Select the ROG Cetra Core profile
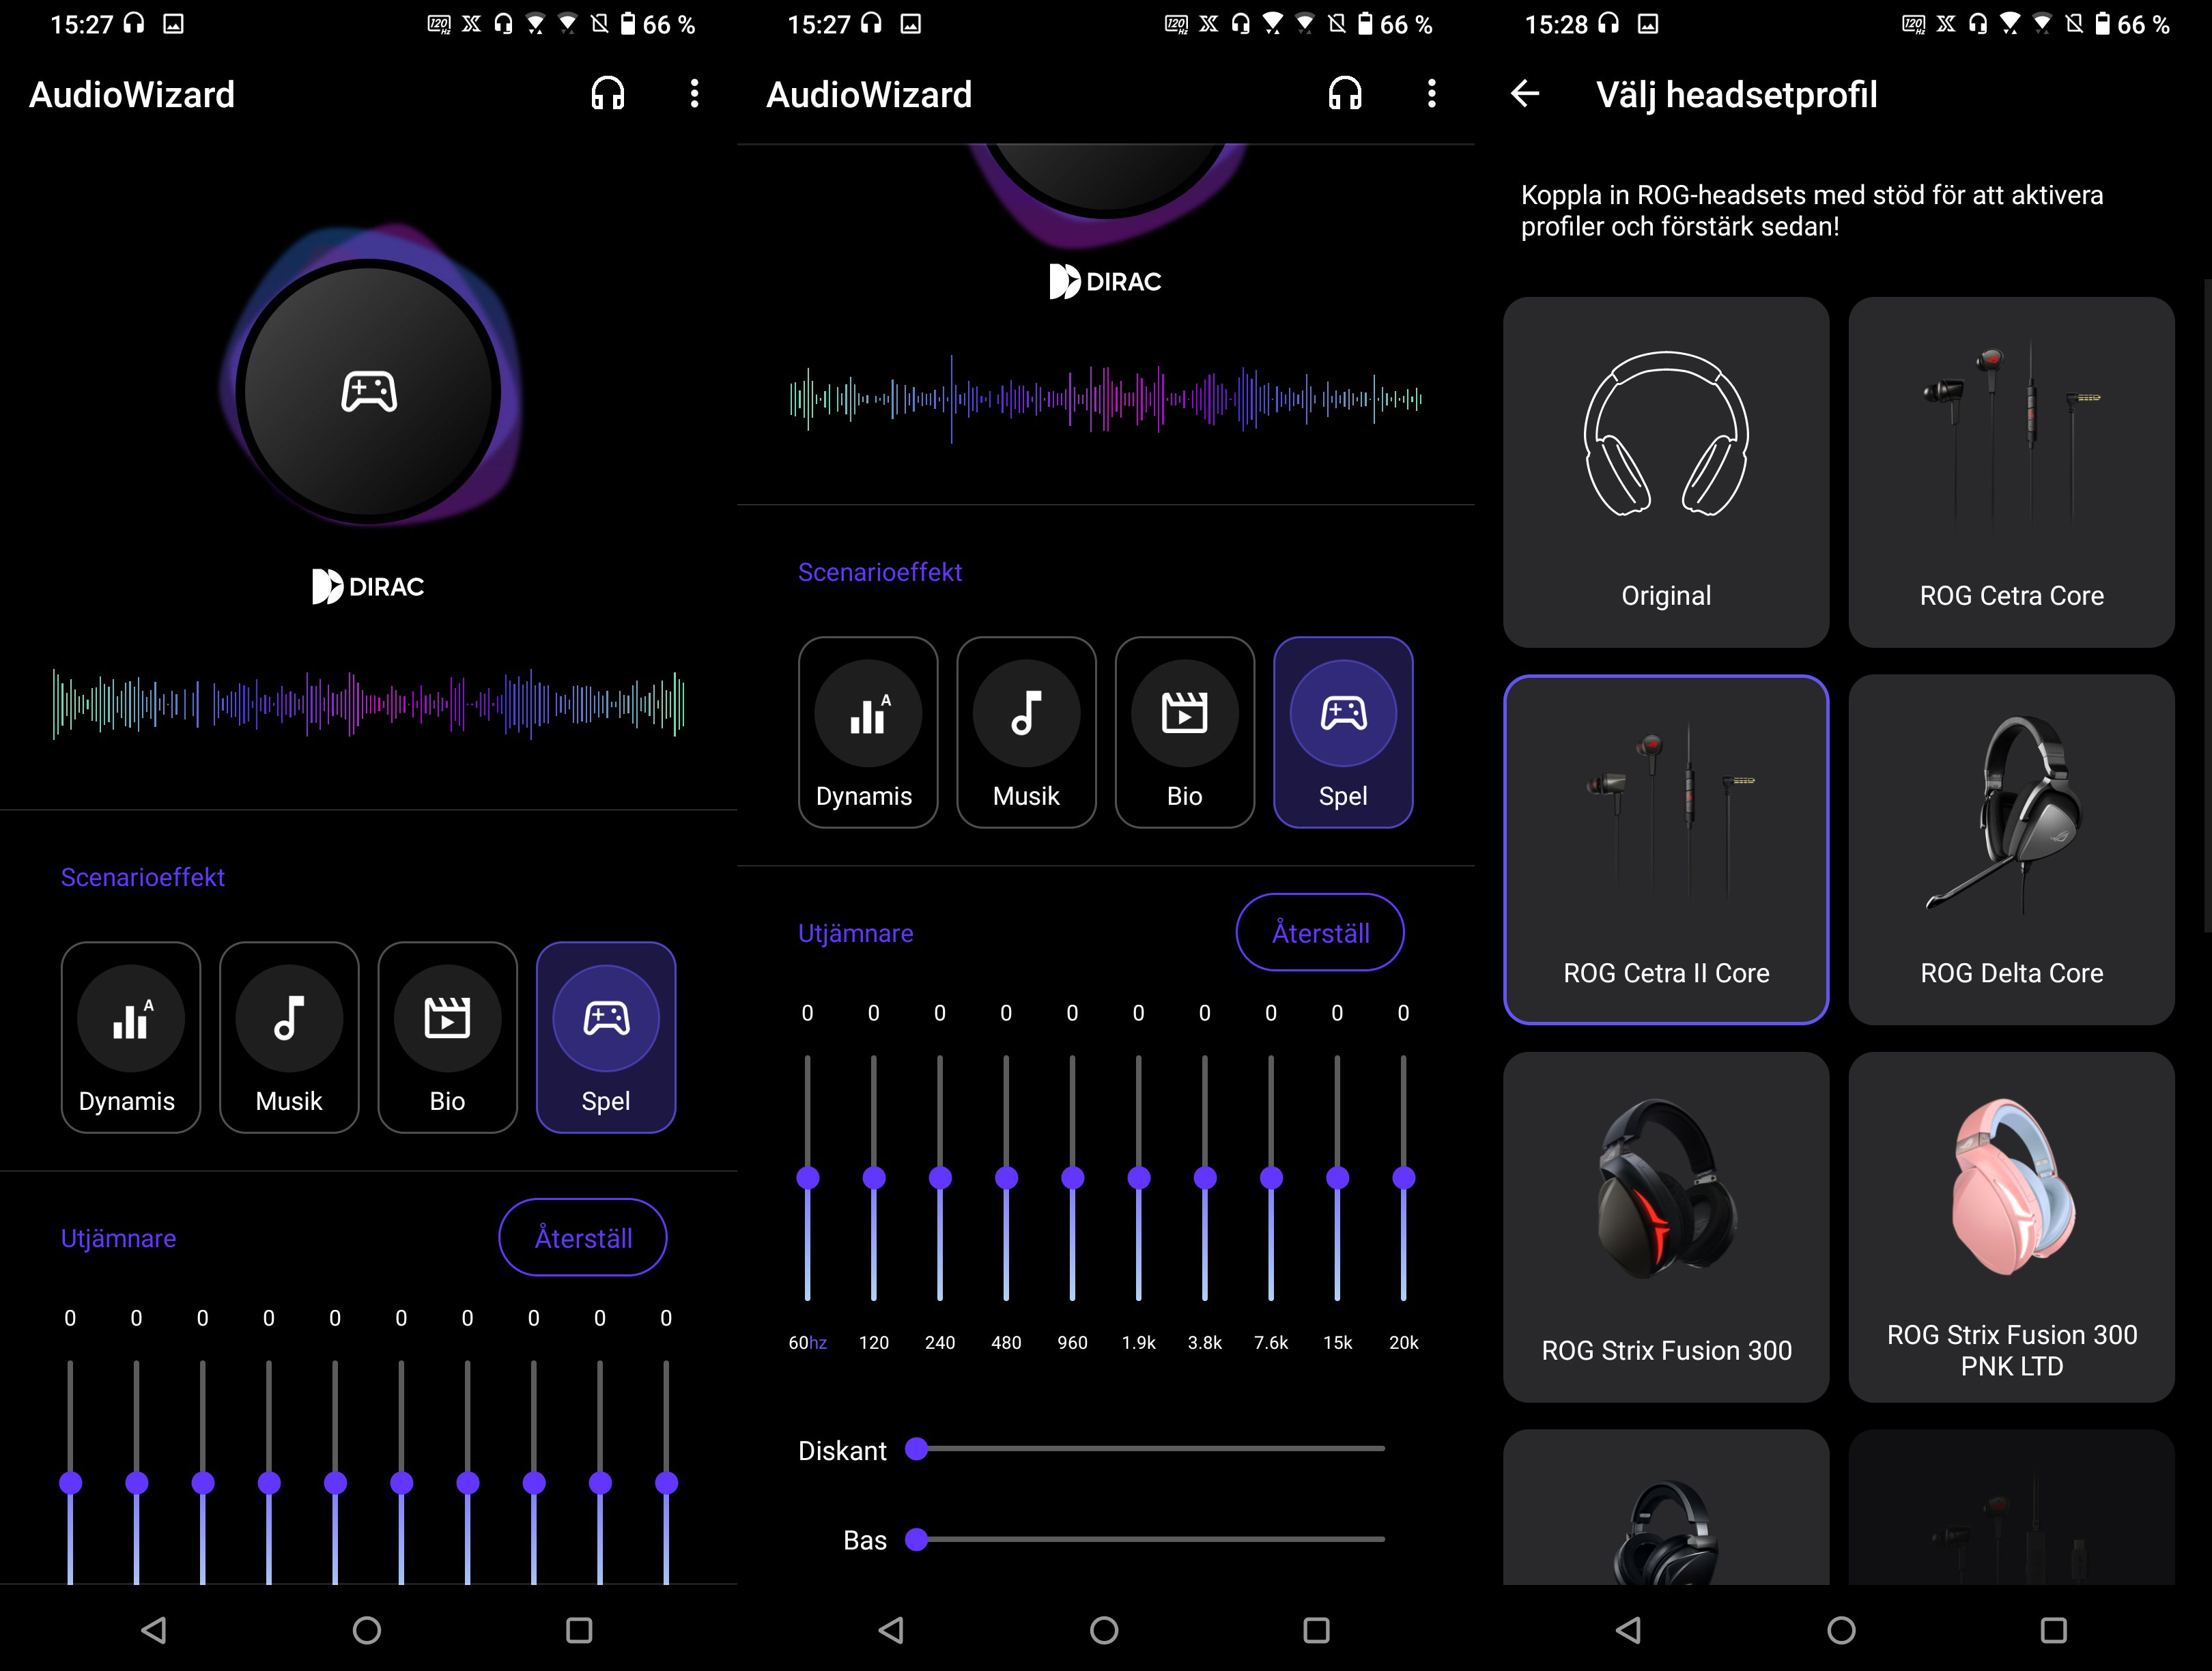The height and width of the screenshot is (1671, 2212). (2011, 472)
